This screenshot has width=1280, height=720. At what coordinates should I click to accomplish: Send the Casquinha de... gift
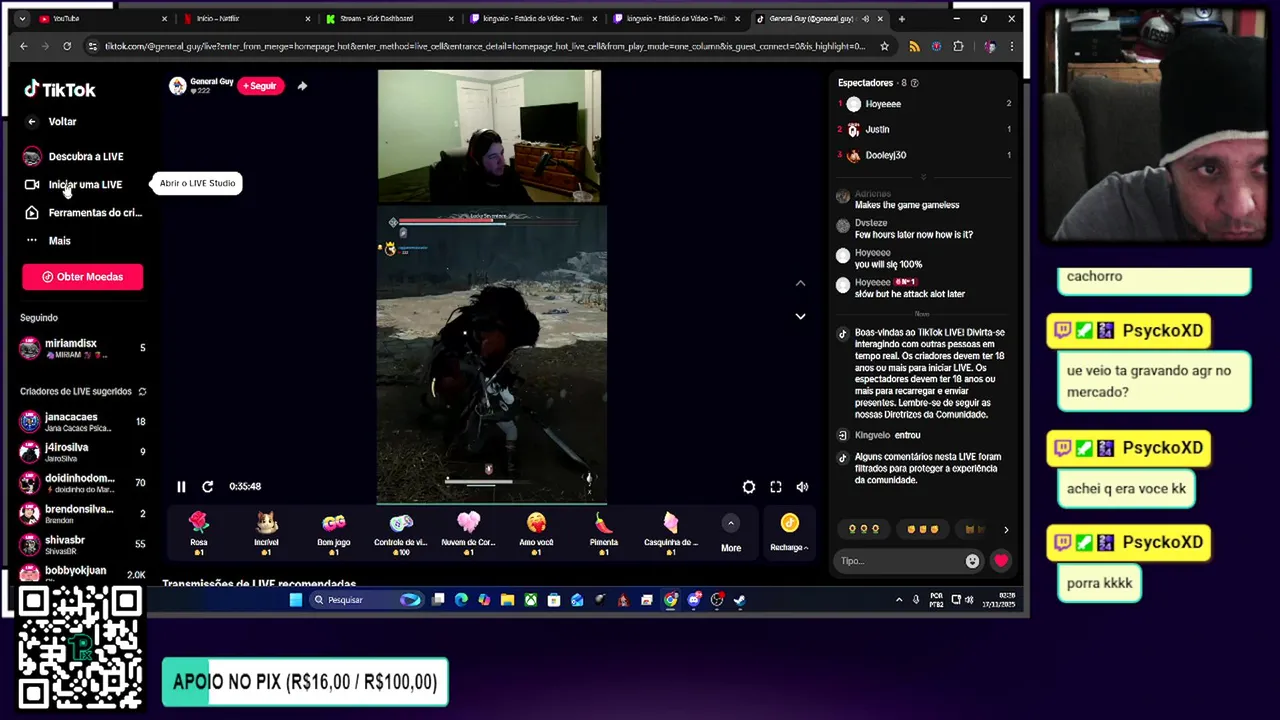point(670,533)
